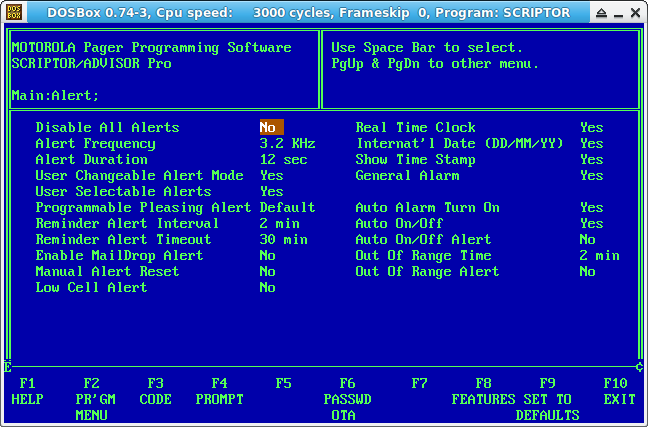The height and width of the screenshot is (427, 648).
Task: Toggle Auto Alarm Turn On value Yes
Action: 591,208
